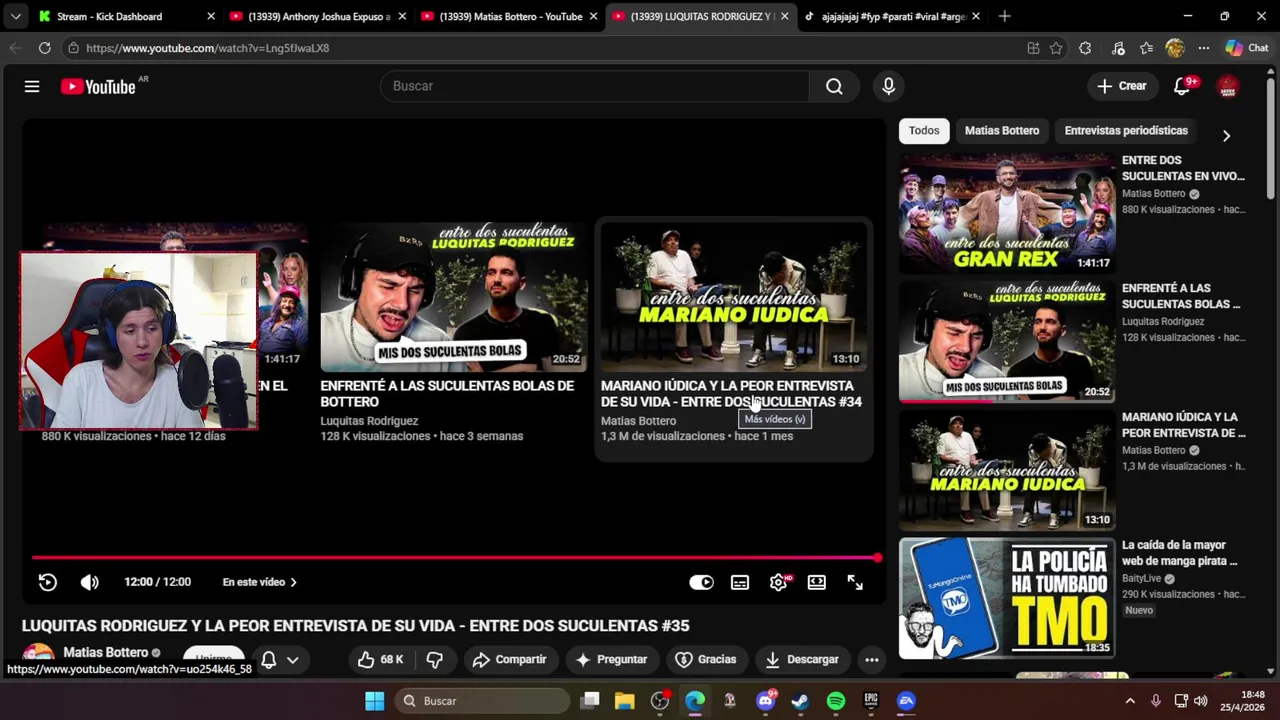Click the Preguntar button

pos(611,660)
